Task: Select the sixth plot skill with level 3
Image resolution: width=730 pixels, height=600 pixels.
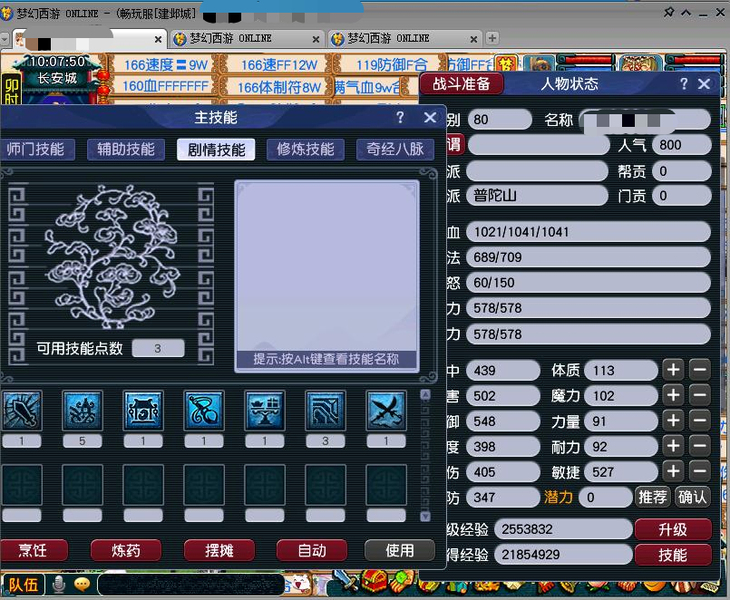Action: coord(325,410)
